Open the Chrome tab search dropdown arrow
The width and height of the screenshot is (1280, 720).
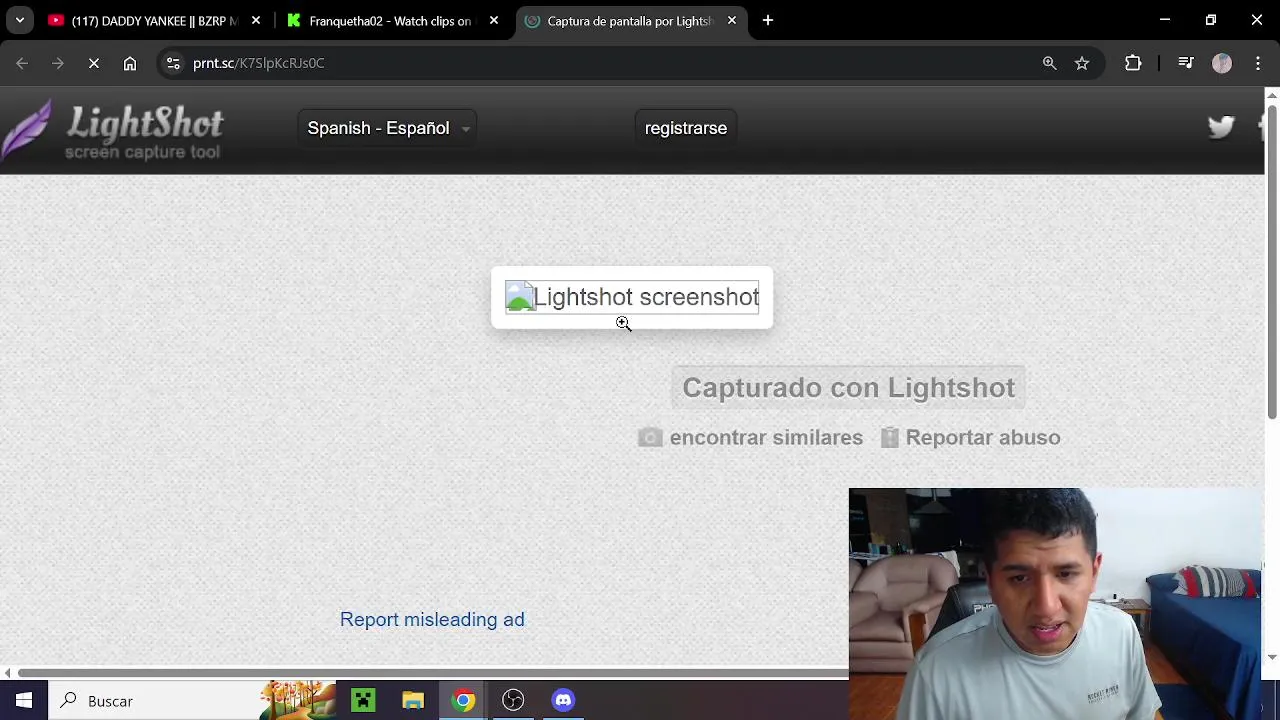[x=20, y=20]
